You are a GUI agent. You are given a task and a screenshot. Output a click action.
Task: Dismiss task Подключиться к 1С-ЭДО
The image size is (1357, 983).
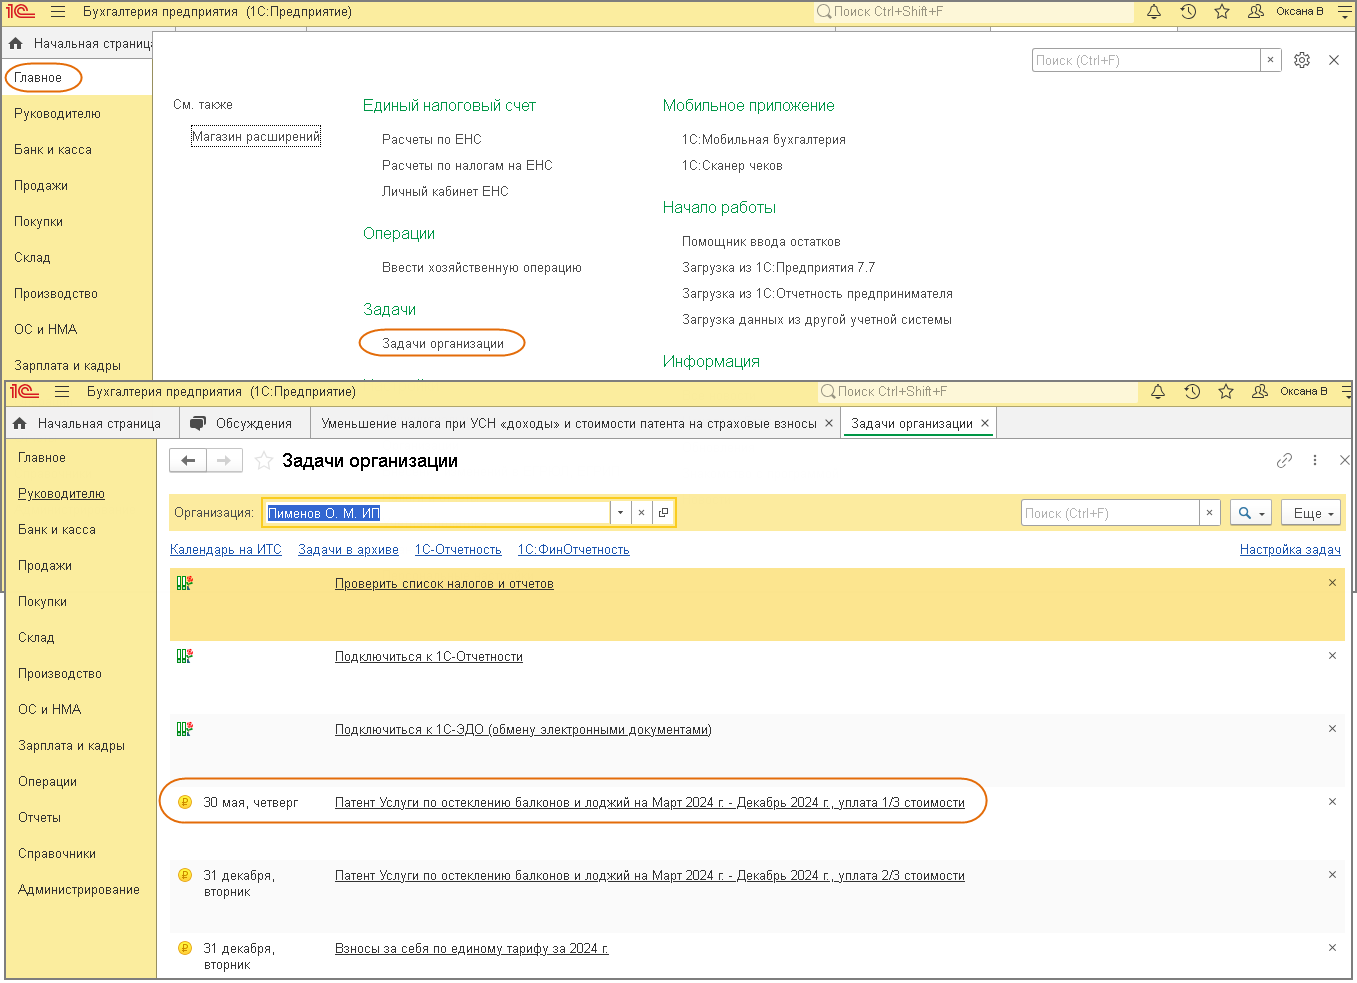tap(1332, 729)
